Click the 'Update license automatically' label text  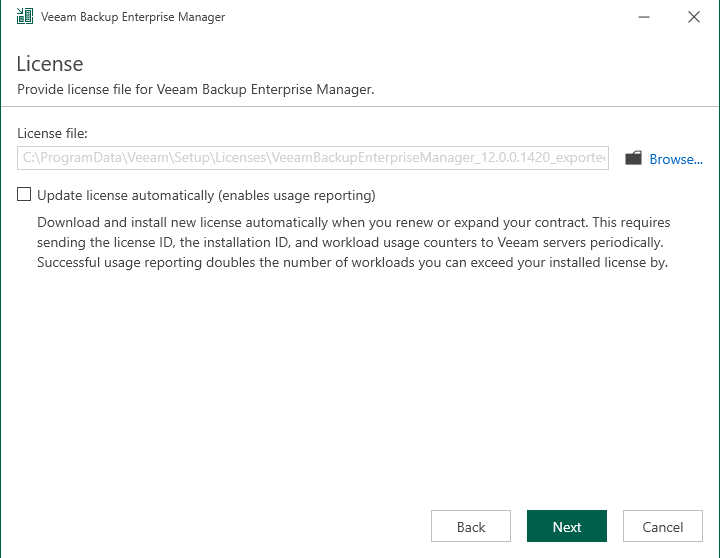[x=206, y=195]
